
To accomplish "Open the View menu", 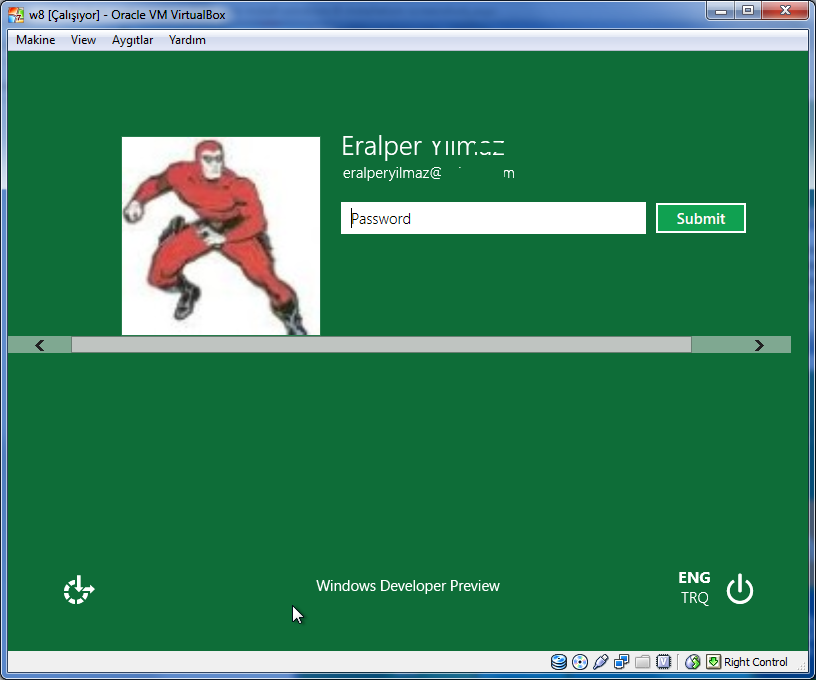I will click(83, 40).
